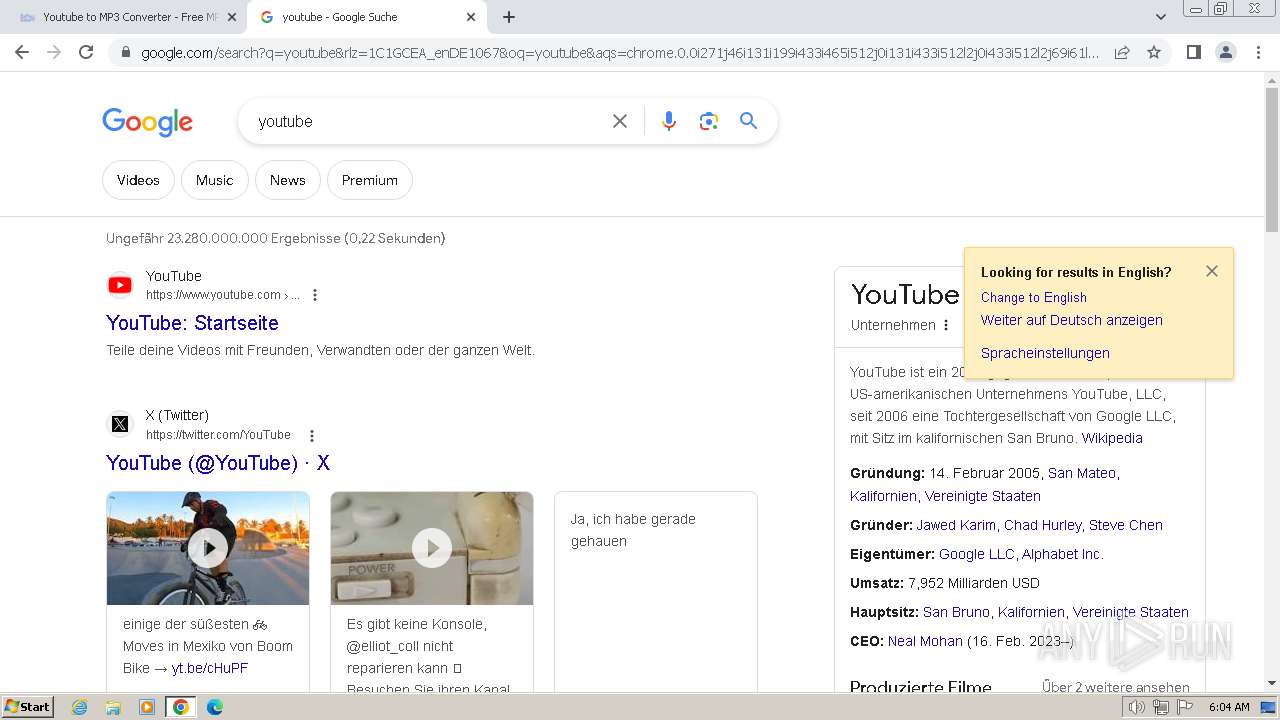The width and height of the screenshot is (1280, 720).
Task: Open the YouTube: Startseite result
Action: pos(192,323)
